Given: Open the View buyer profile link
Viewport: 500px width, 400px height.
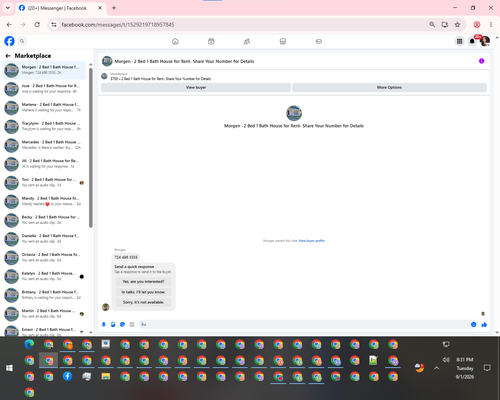Looking at the screenshot, I should (x=312, y=241).
